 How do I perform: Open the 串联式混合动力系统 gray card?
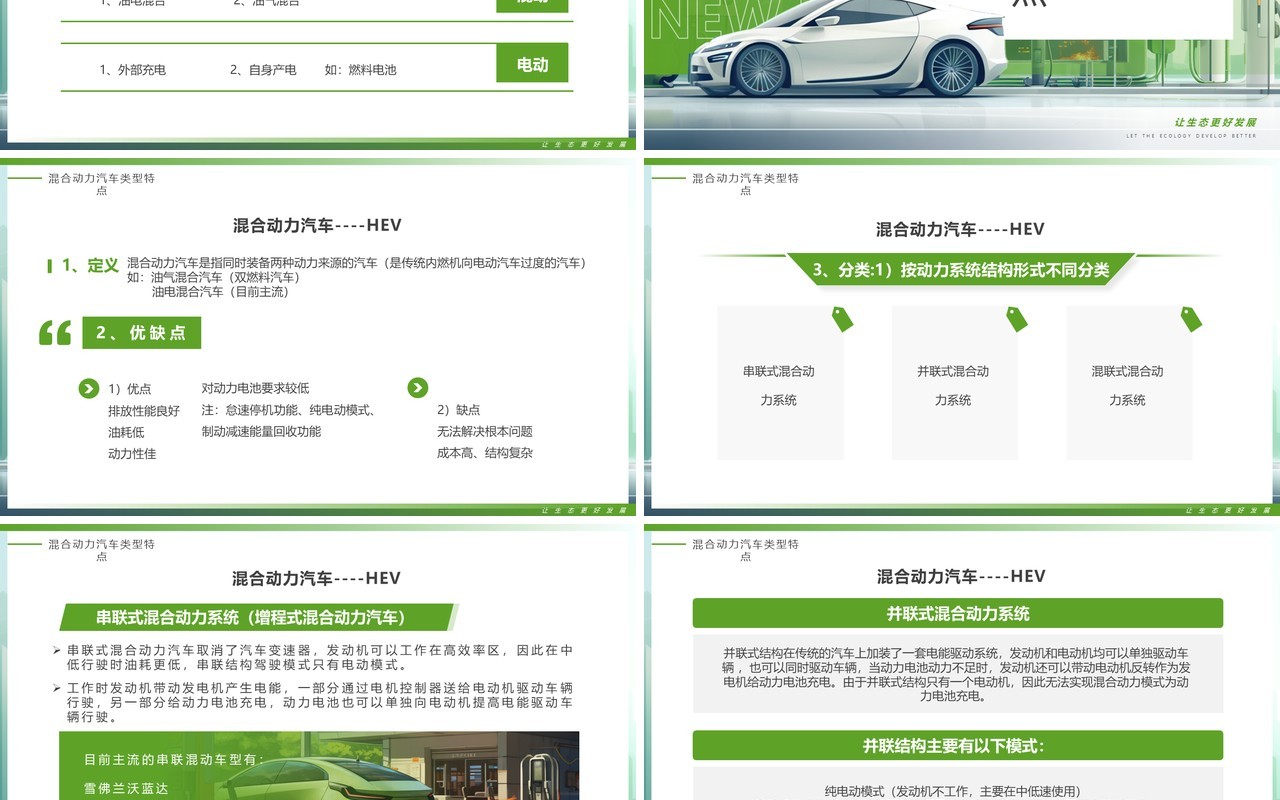[x=780, y=383]
